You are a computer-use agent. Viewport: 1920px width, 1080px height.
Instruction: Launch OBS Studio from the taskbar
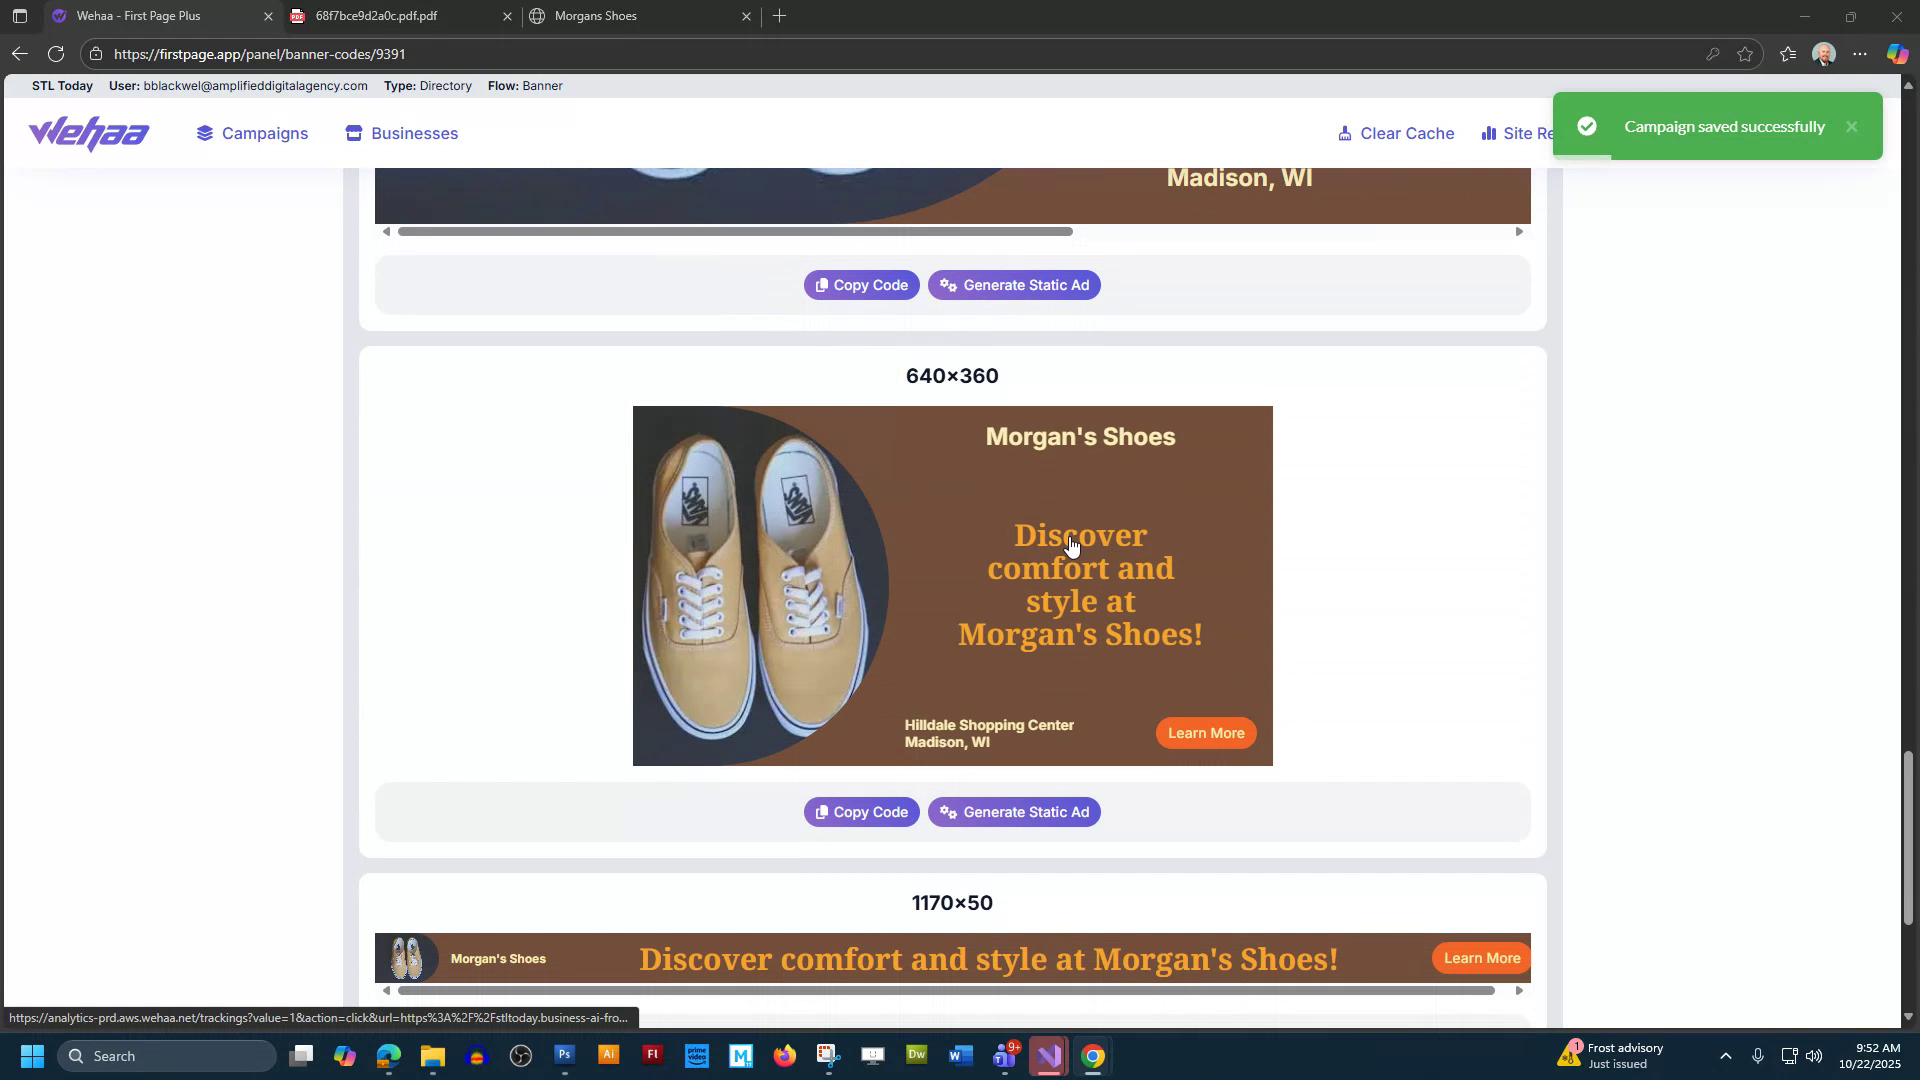[520, 1055]
